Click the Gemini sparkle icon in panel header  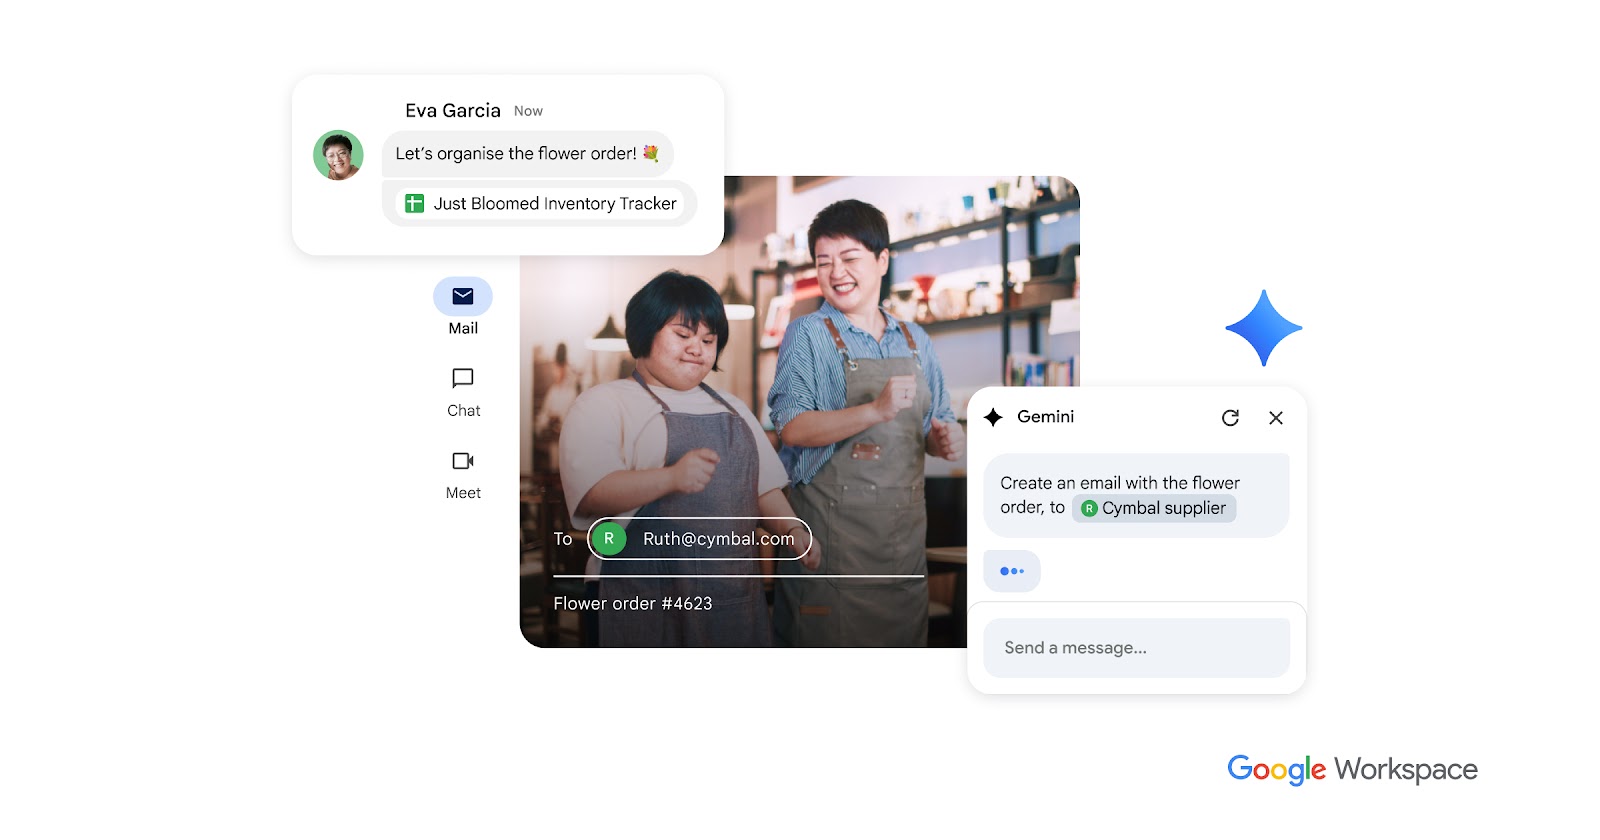(993, 417)
